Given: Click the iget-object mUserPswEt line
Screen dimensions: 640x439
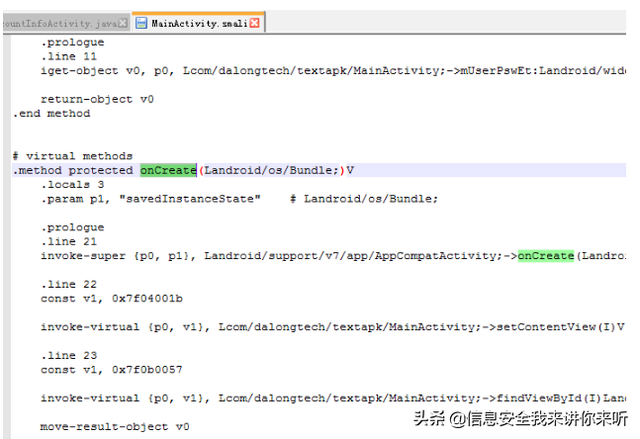Looking at the screenshot, I should click(x=333, y=71).
